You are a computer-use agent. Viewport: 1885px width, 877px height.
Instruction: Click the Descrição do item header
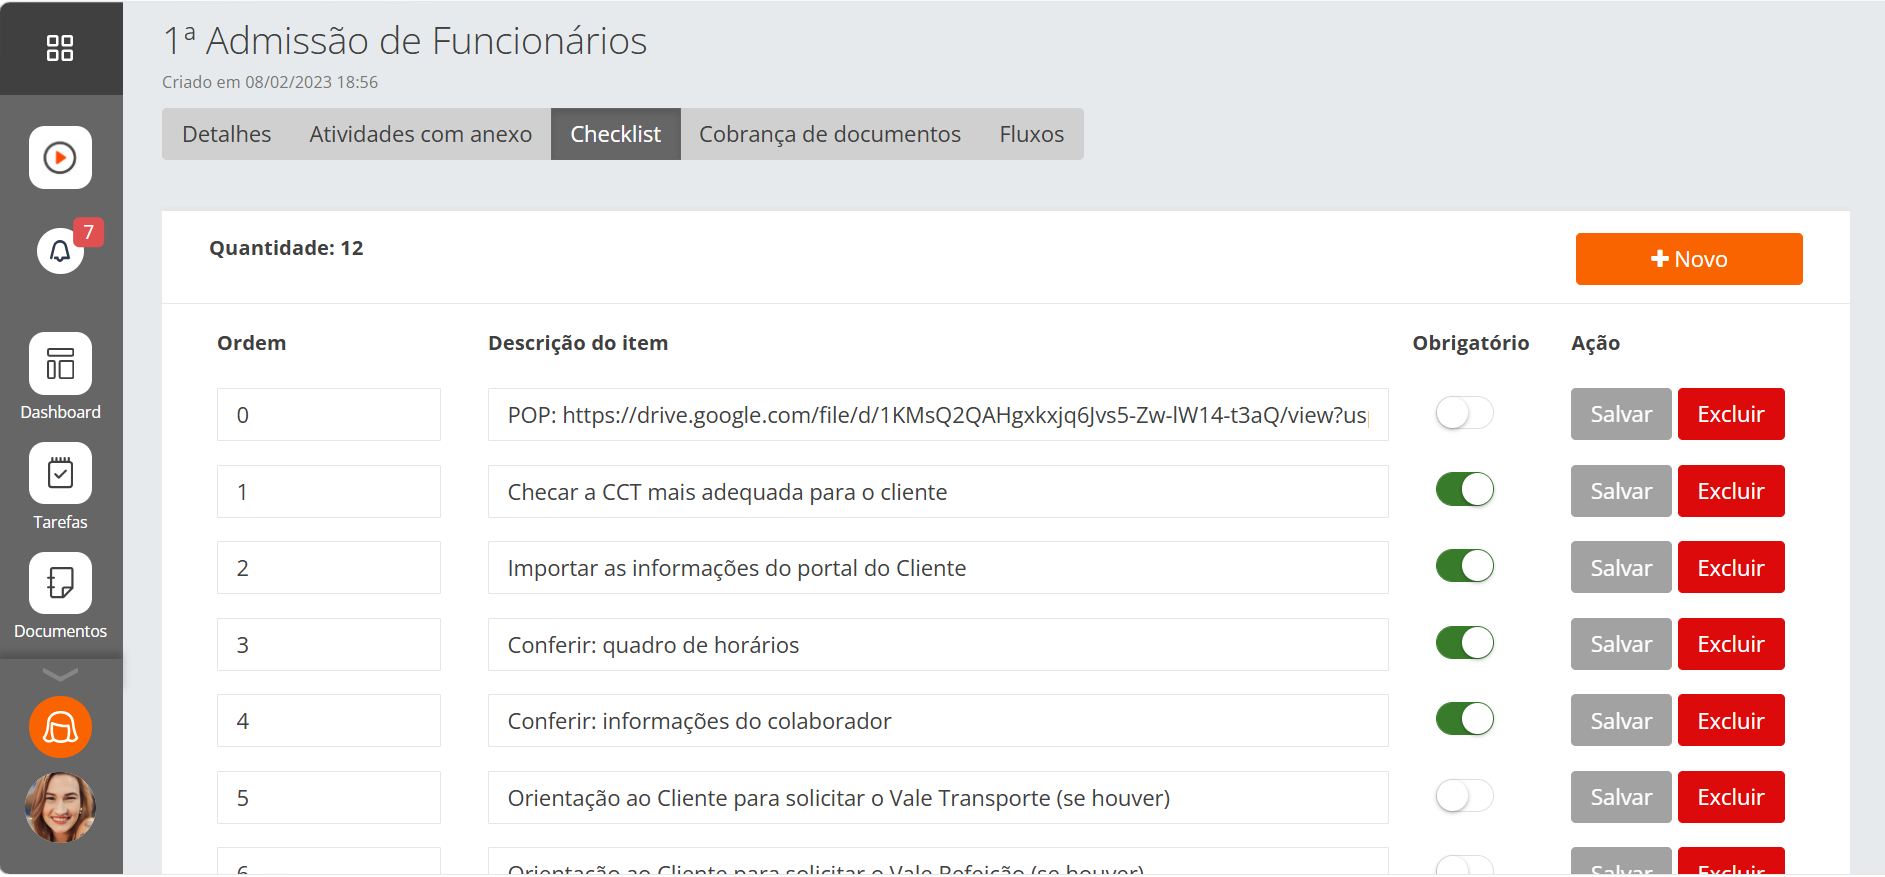[x=578, y=343]
